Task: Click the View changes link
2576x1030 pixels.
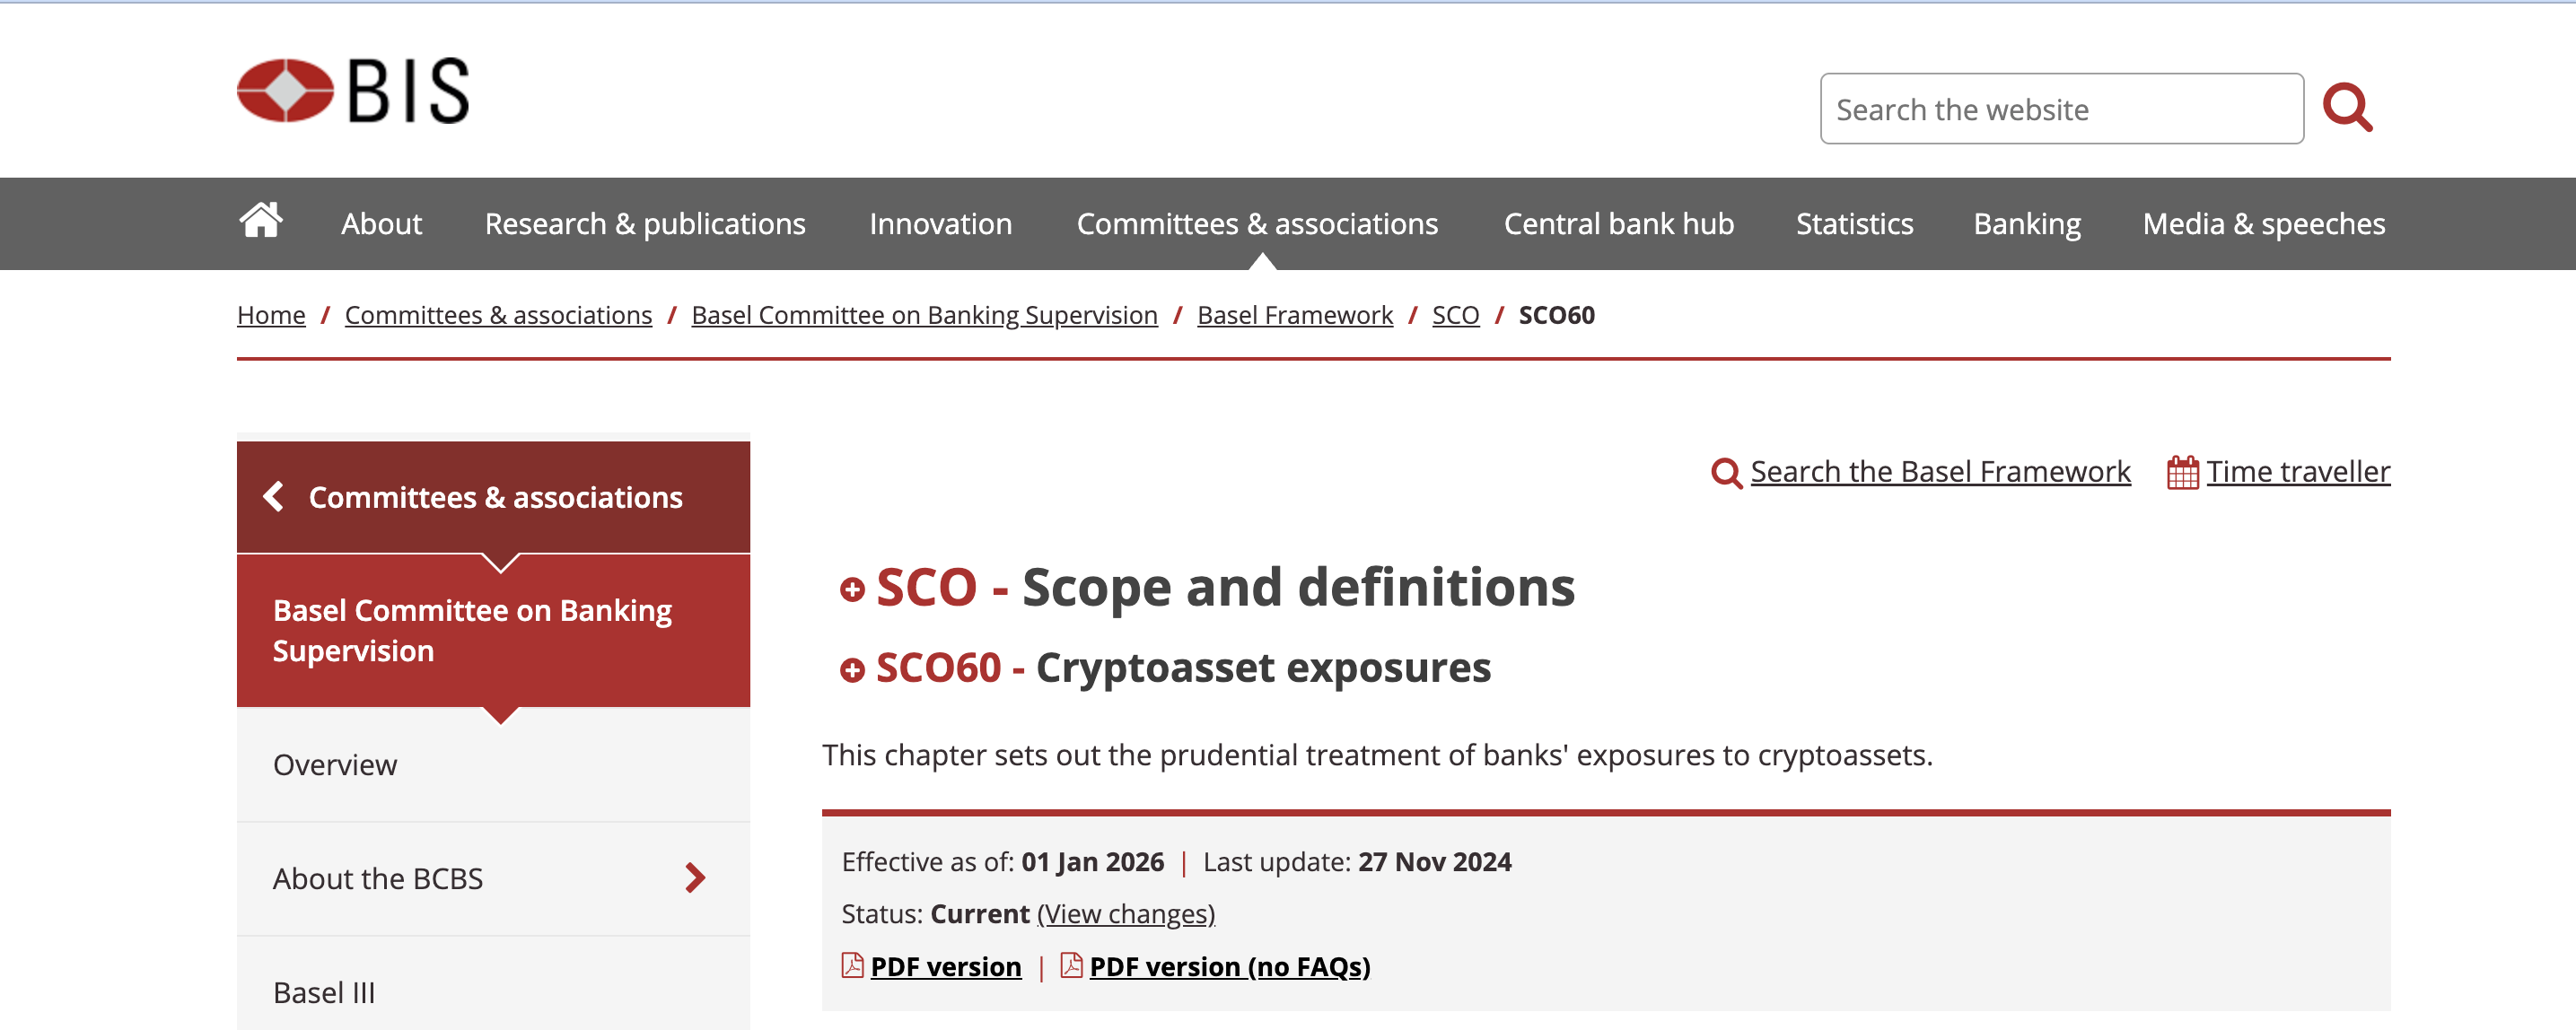Action: 1126,914
